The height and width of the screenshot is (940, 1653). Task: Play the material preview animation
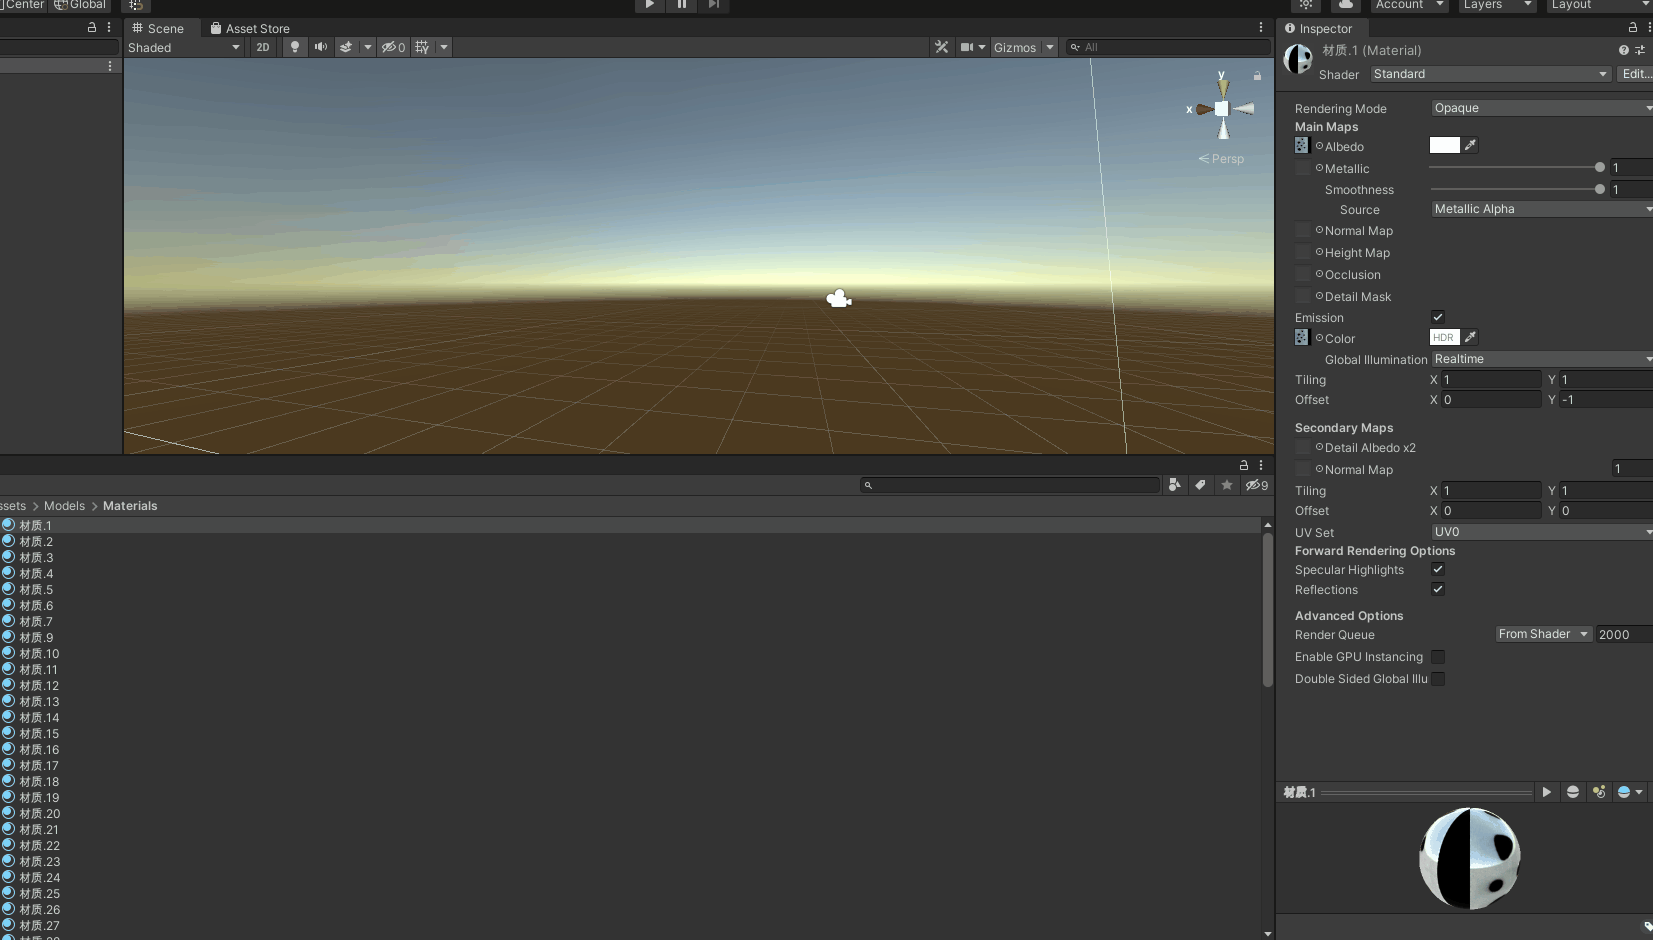pos(1546,792)
